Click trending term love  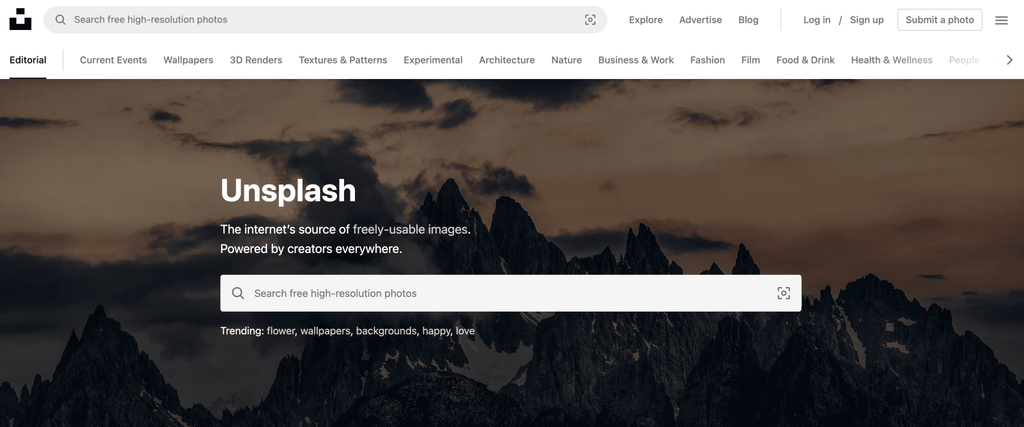[465, 331]
